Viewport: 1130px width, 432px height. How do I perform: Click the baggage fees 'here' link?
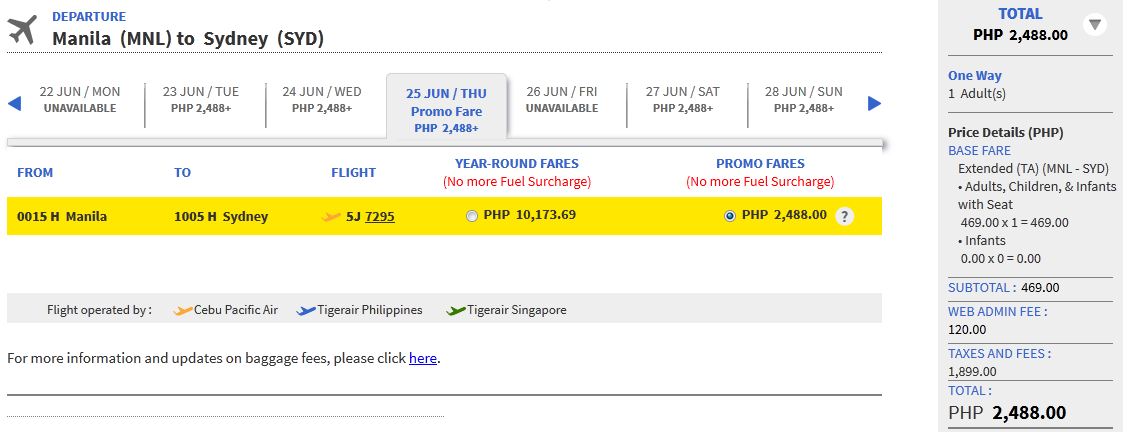click(422, 358)
